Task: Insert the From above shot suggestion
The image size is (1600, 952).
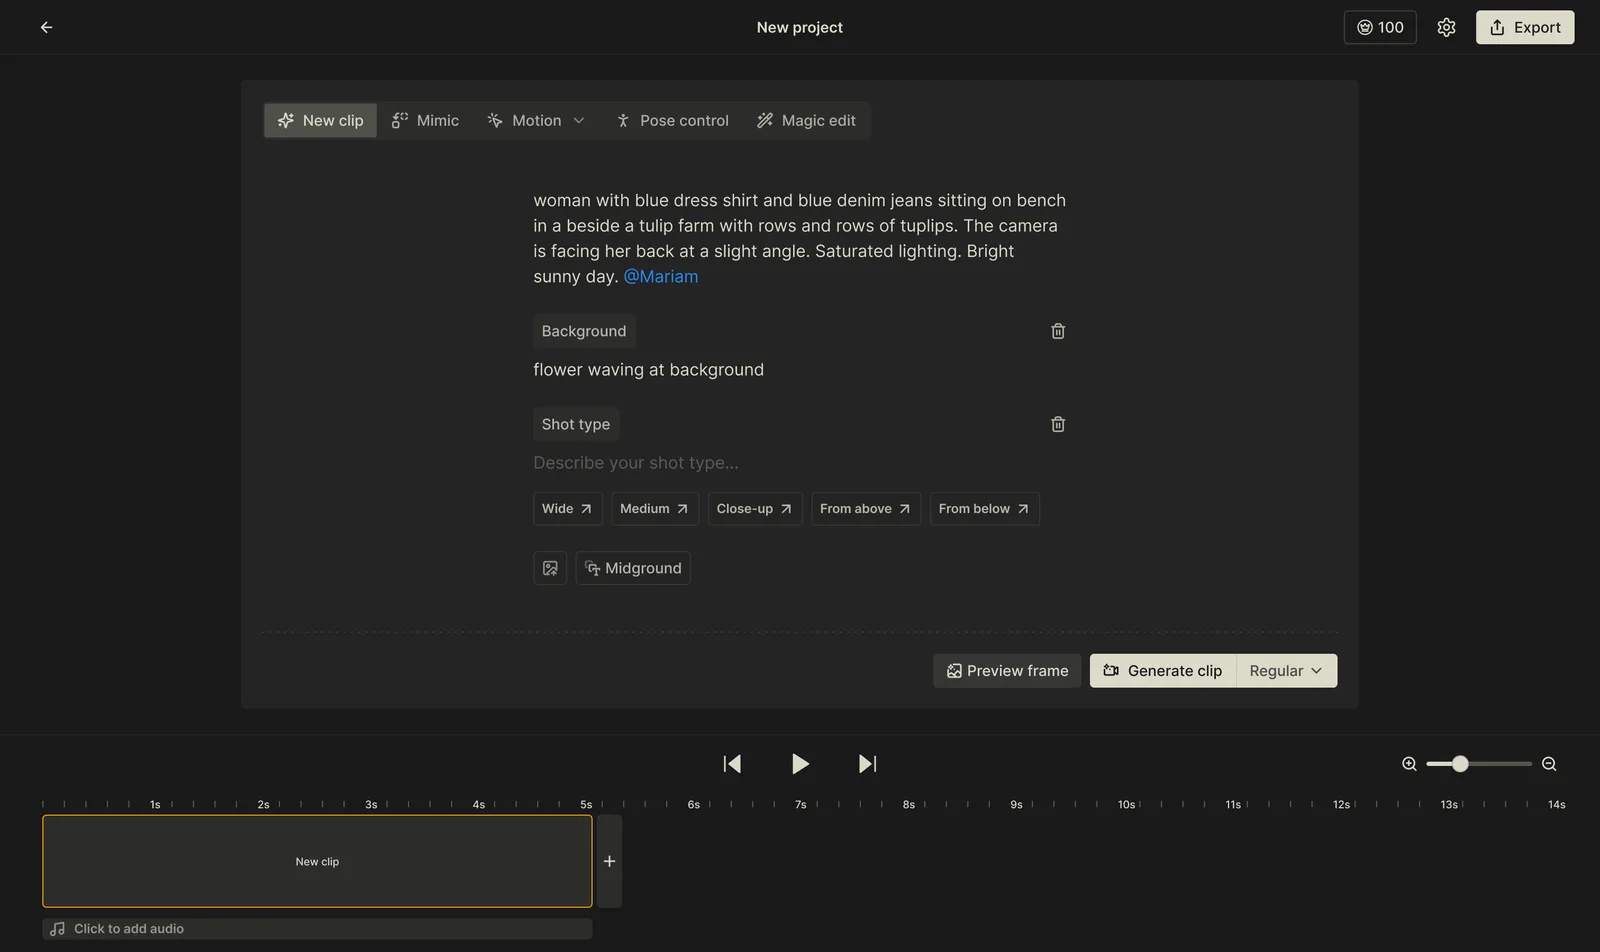Action: point(866,509)
